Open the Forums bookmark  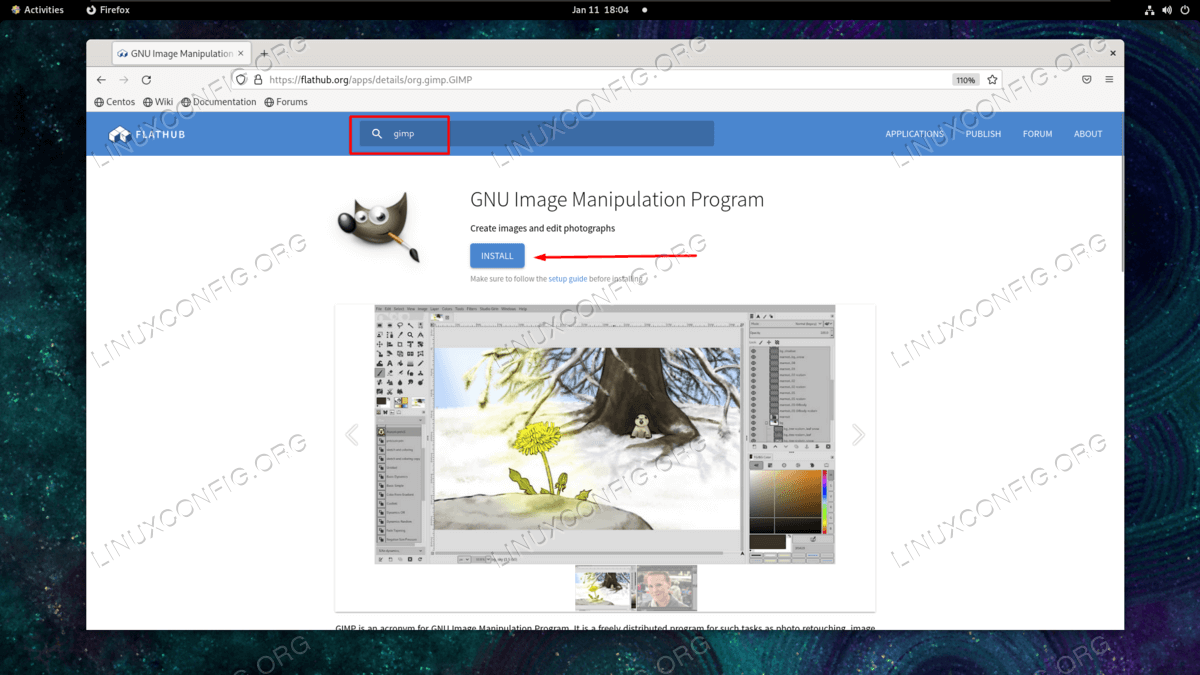click(x=286, y=102)
